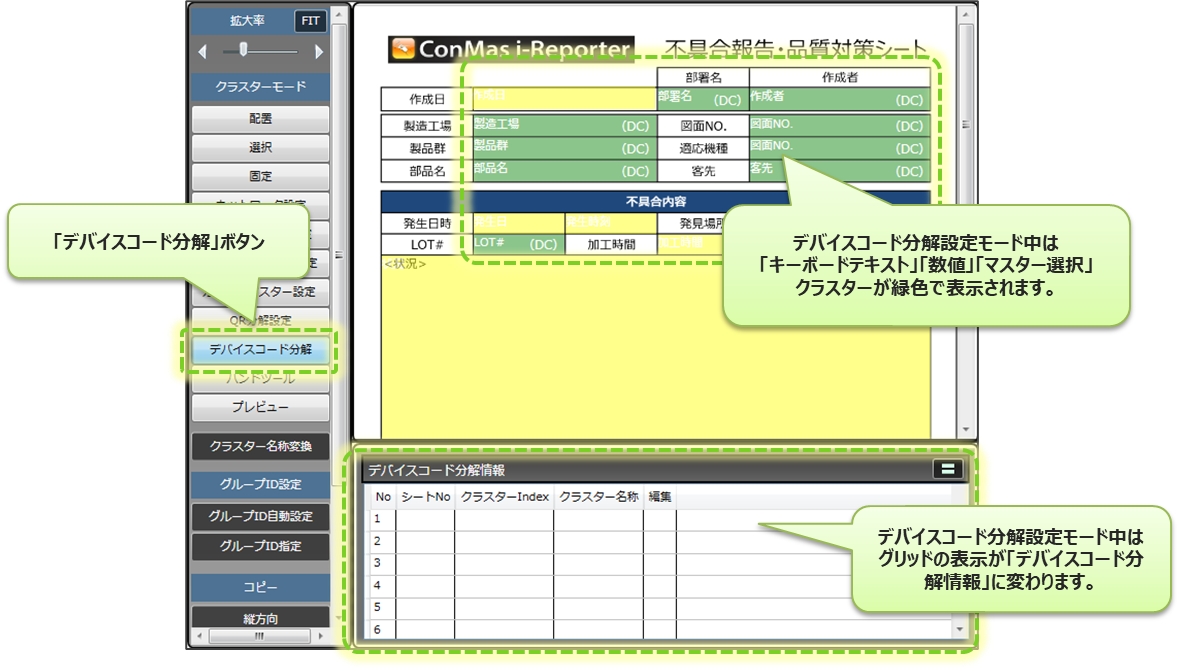The width and height of the screenshot is (1179, 671).
Task: Select the コピー section header
Action: 260,587
